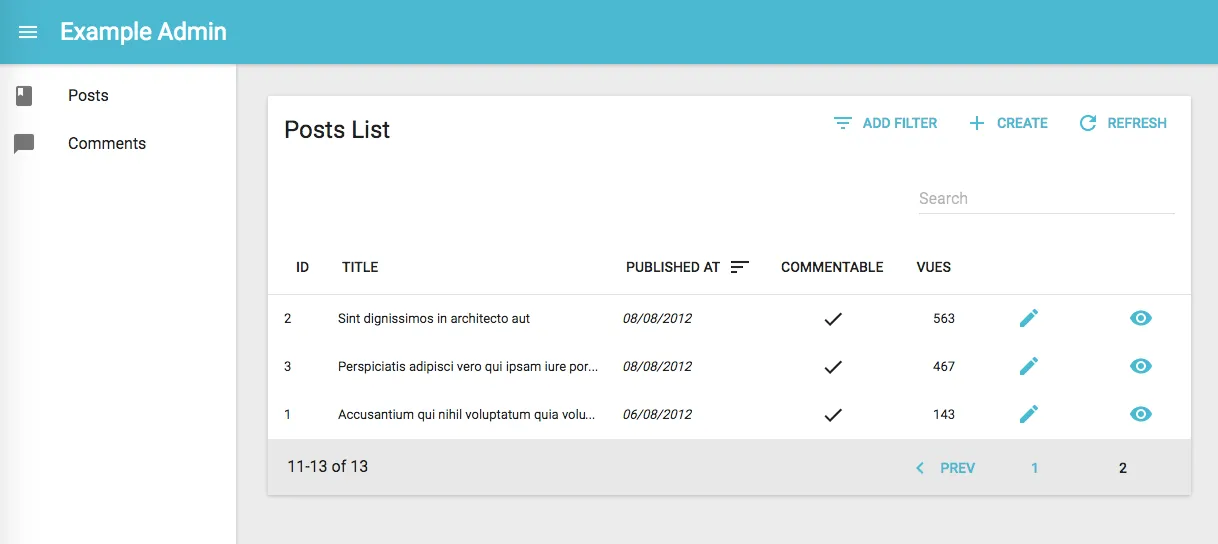The height and width of the screenshot is (544, 1218).
Task: Show post 3 using eye icon
Action: tap(1140, 366)
